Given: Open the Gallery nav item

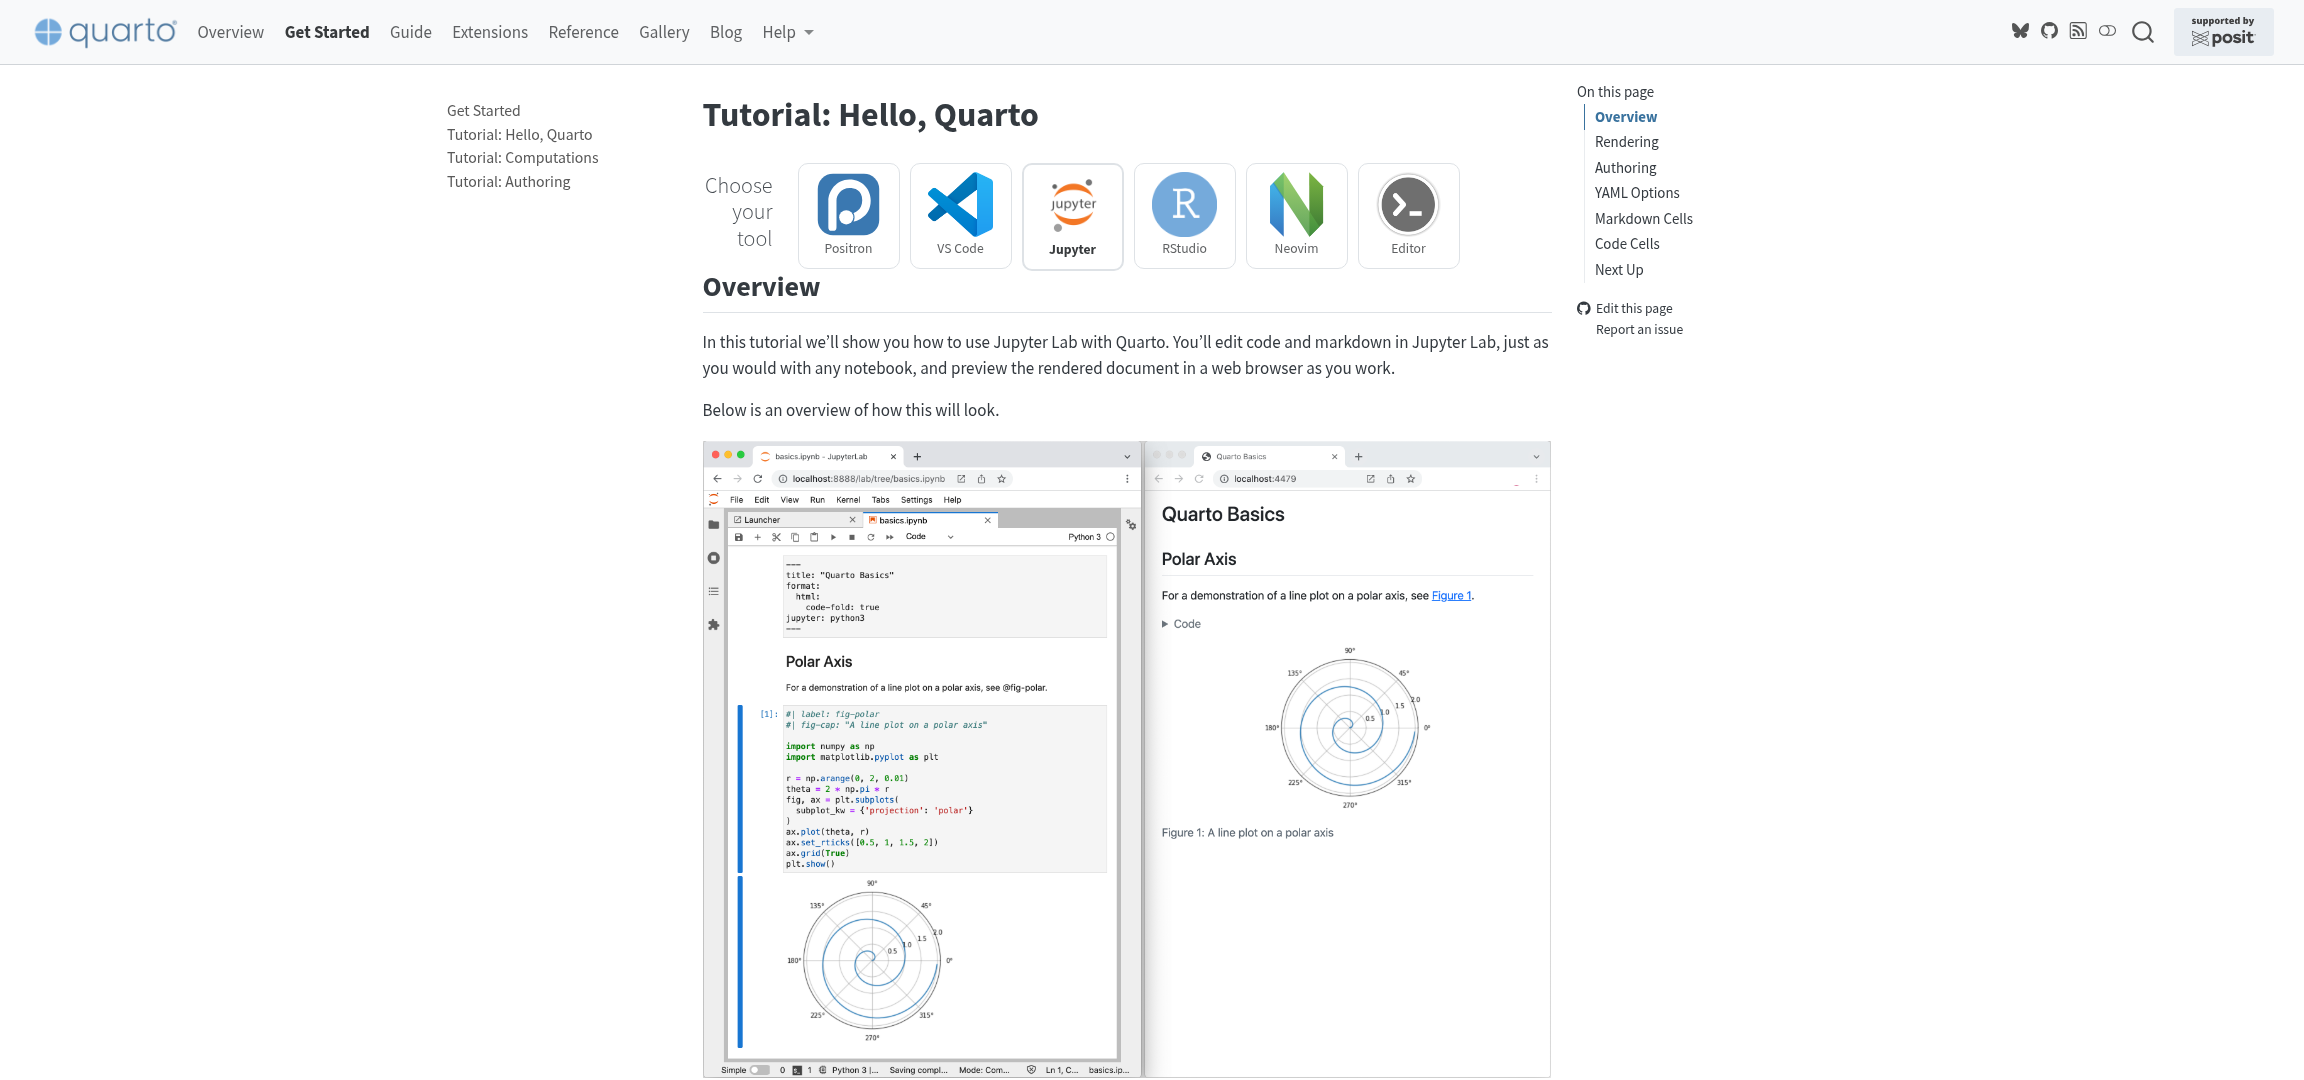Looking at the screenshot, I should tap(664, 32).
